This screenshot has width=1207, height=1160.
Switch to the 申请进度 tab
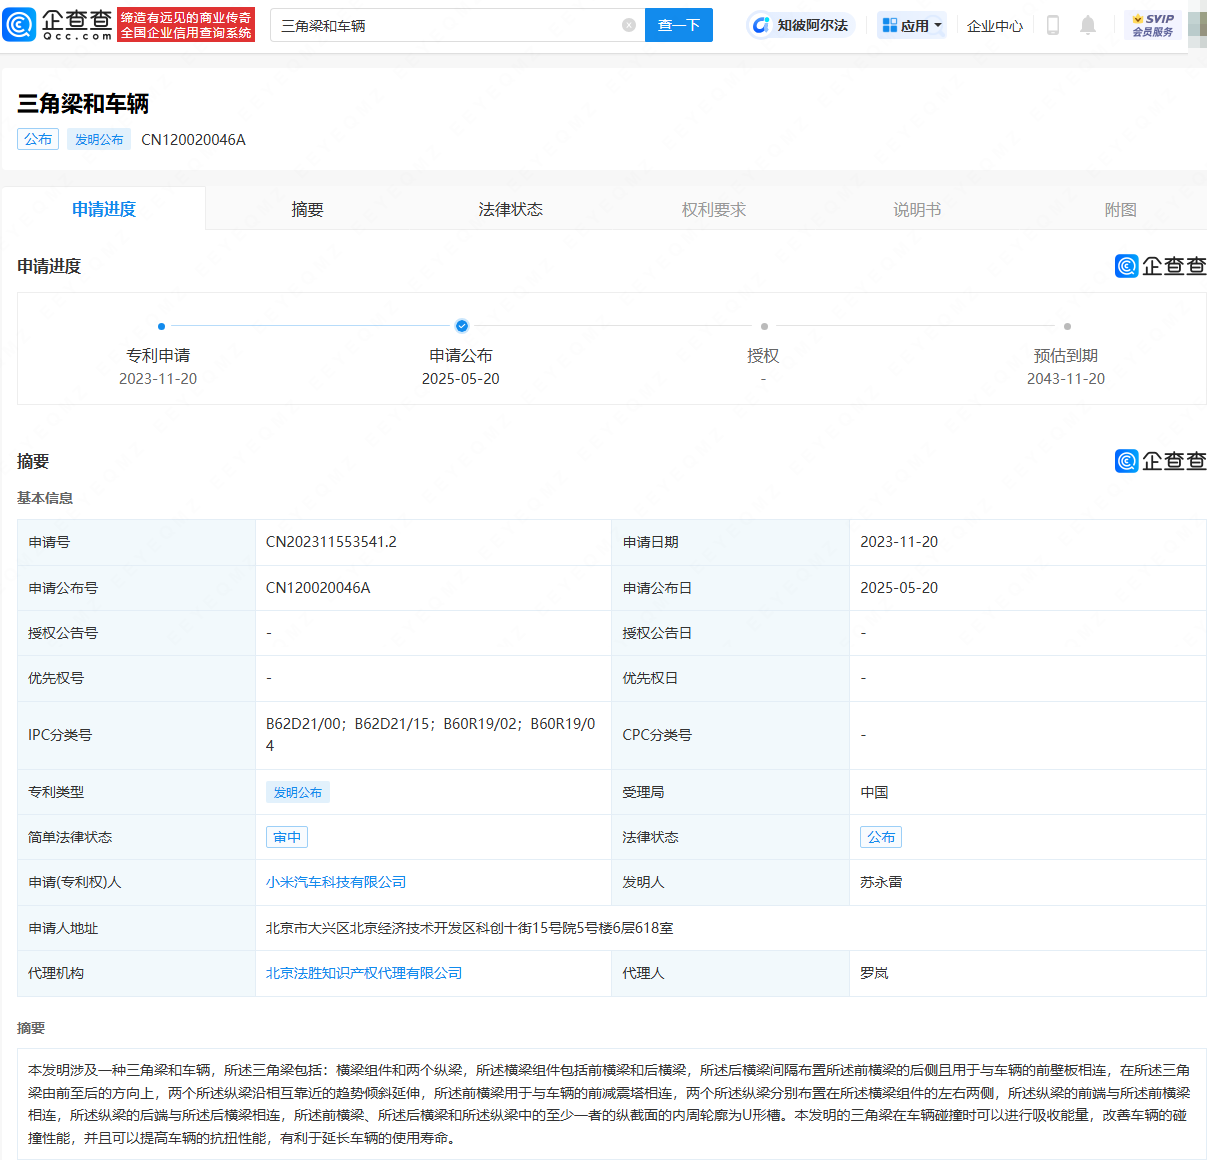(x=104, y=209)
